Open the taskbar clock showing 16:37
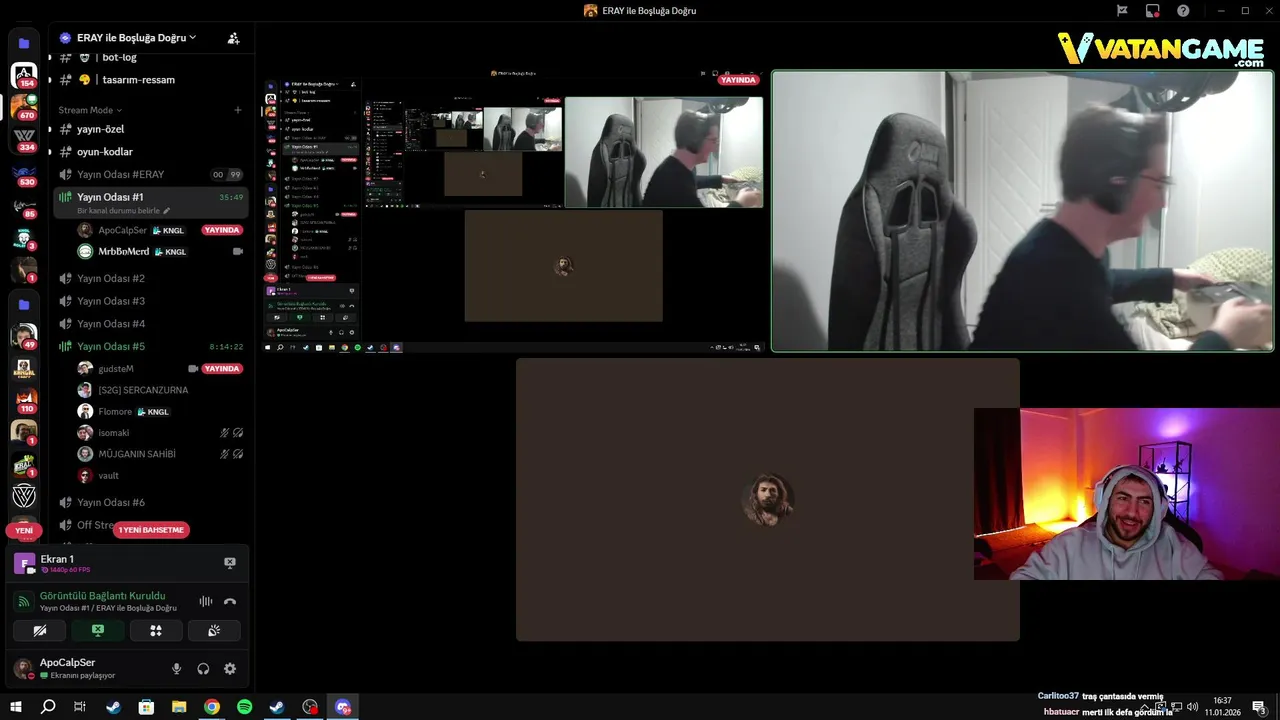The width and height of the screenshot is (1280, 720). point(1222,707)
